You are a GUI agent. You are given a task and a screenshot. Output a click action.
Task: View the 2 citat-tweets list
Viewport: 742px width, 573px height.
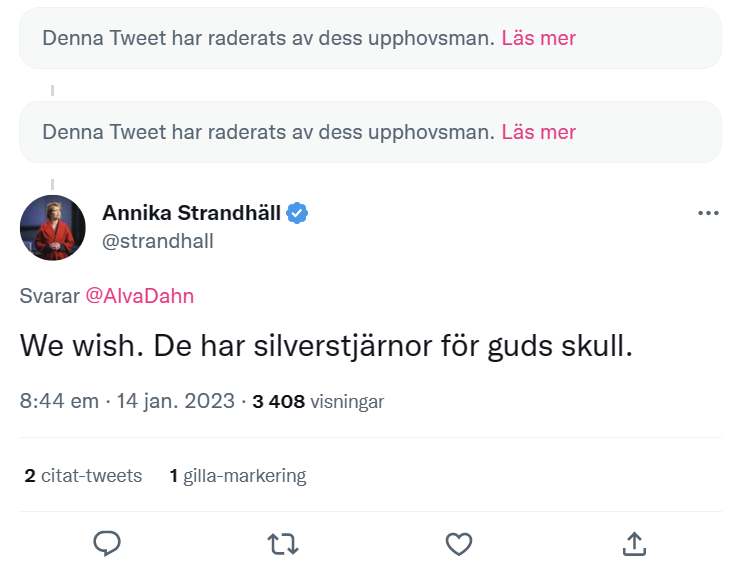pyautogui.click(x=84, y=476)
